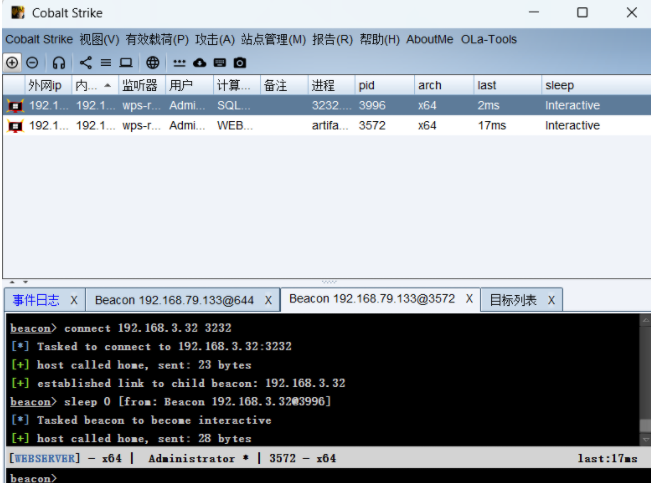The width and height of the screenshot is (651, 483).
Task: Open screenshots with the camera icon
Action: [240, 63]
